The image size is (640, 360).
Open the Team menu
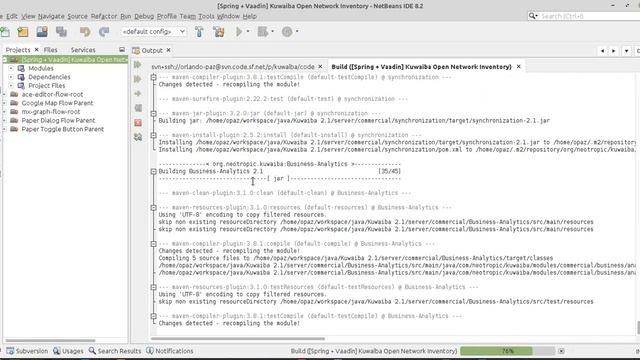[188, 16]
